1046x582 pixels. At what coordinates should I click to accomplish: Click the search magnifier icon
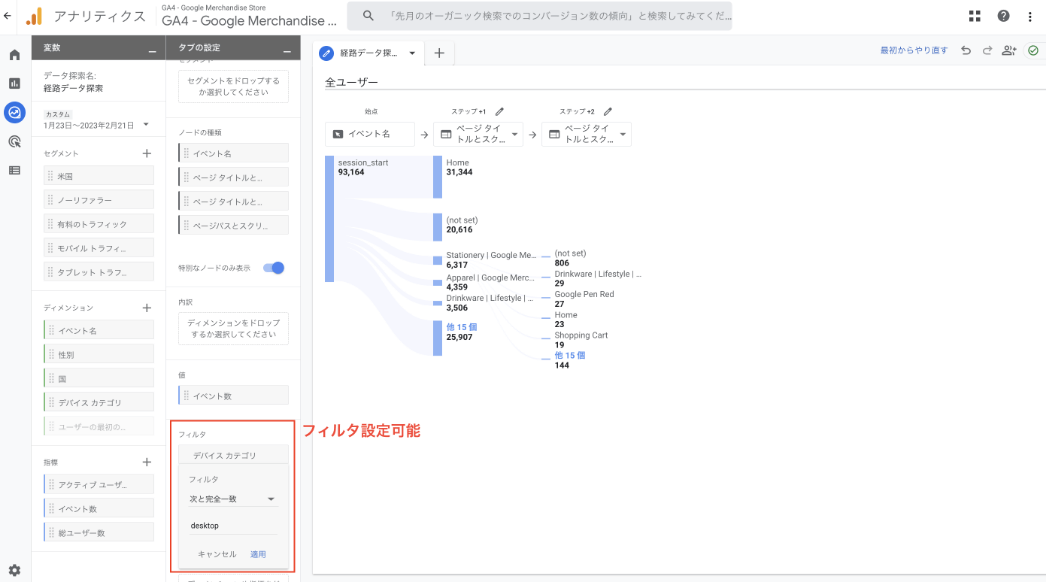coord(368,15)
